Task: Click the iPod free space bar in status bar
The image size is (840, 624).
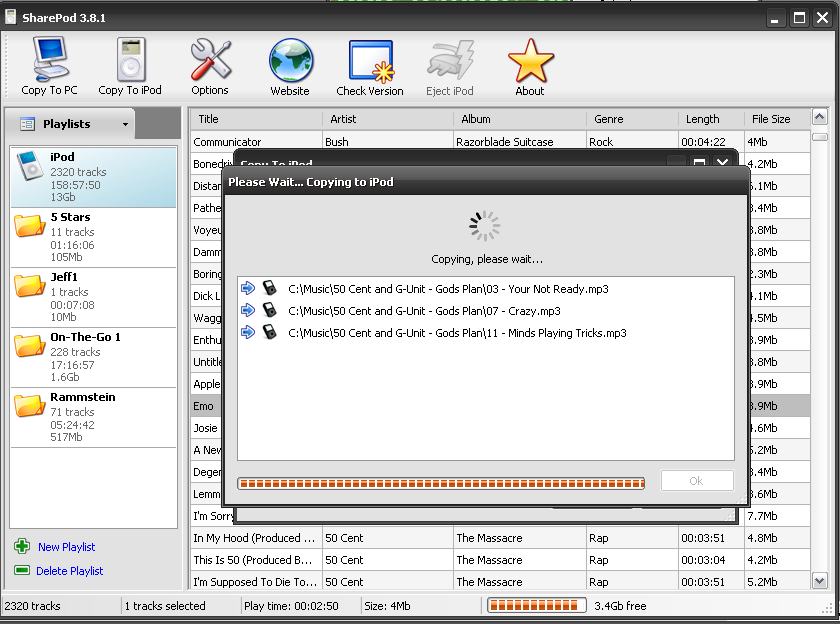Action: pos(536,606)
